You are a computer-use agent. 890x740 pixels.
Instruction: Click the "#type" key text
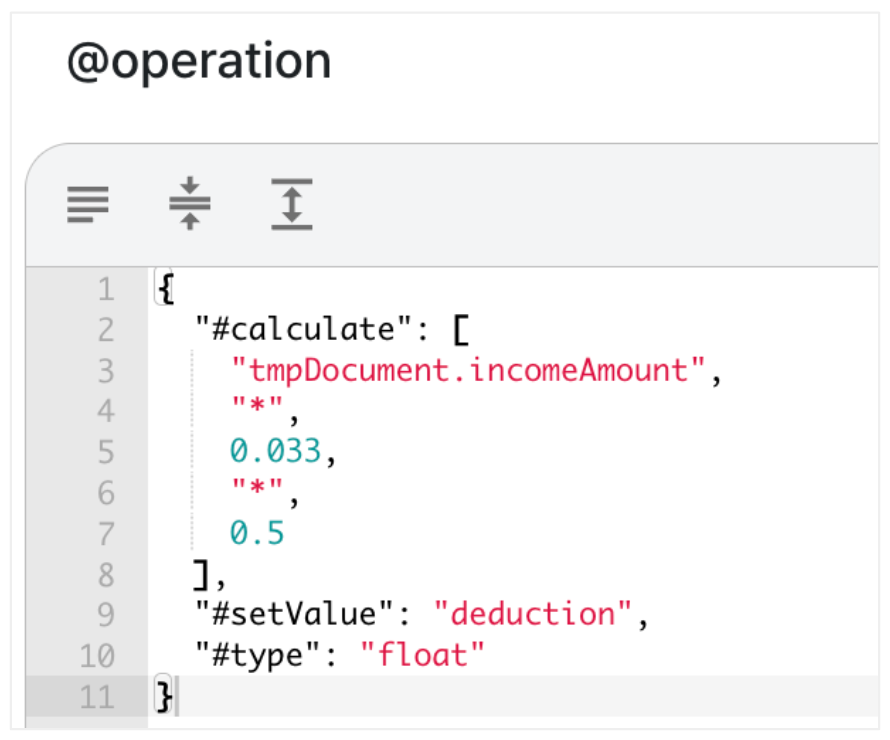tap(257, 655)
